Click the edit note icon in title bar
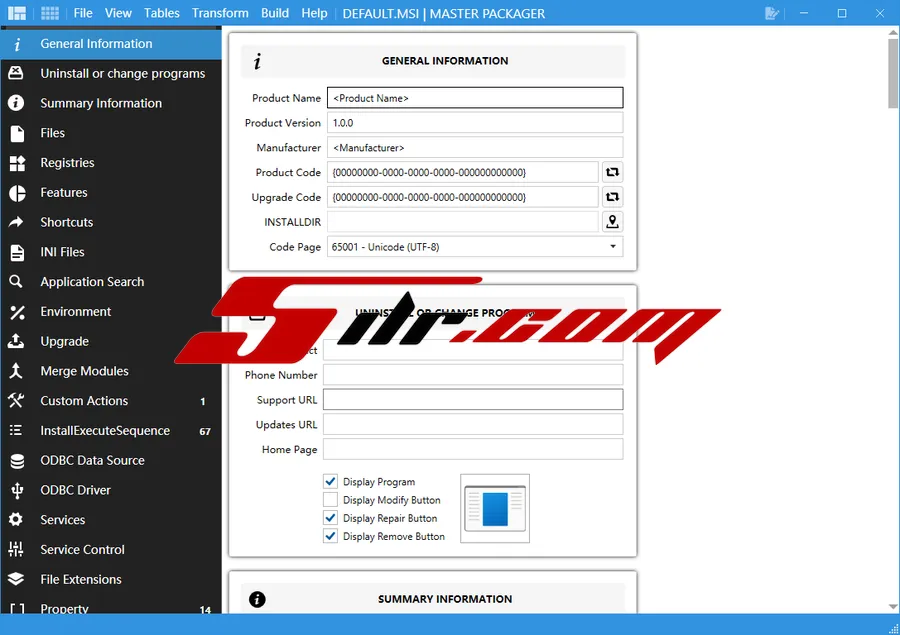Screen dimensions: 900x635 (x=772, y=13)
